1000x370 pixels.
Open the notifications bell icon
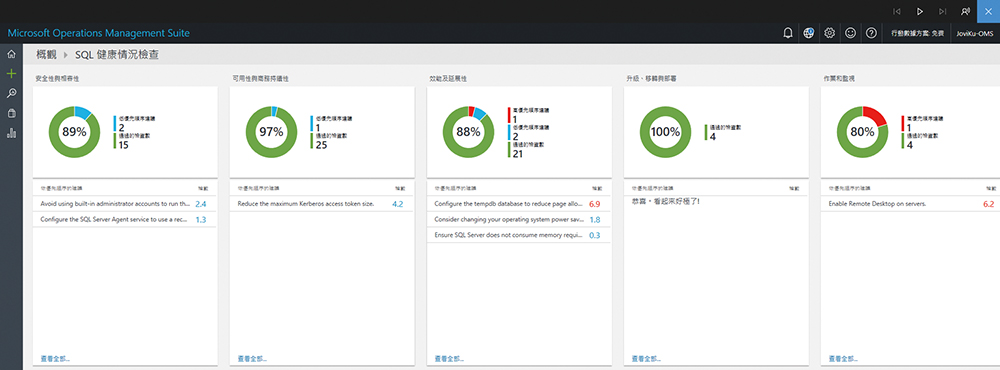[x=788, y=33]
